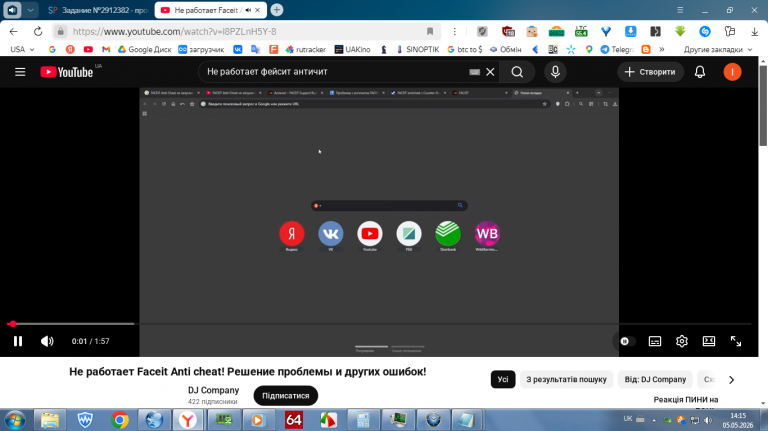The height and width of the screenshot is (431, 768).
Task: Bookmark this page with ribbon icon
Action: click(430, 31)
